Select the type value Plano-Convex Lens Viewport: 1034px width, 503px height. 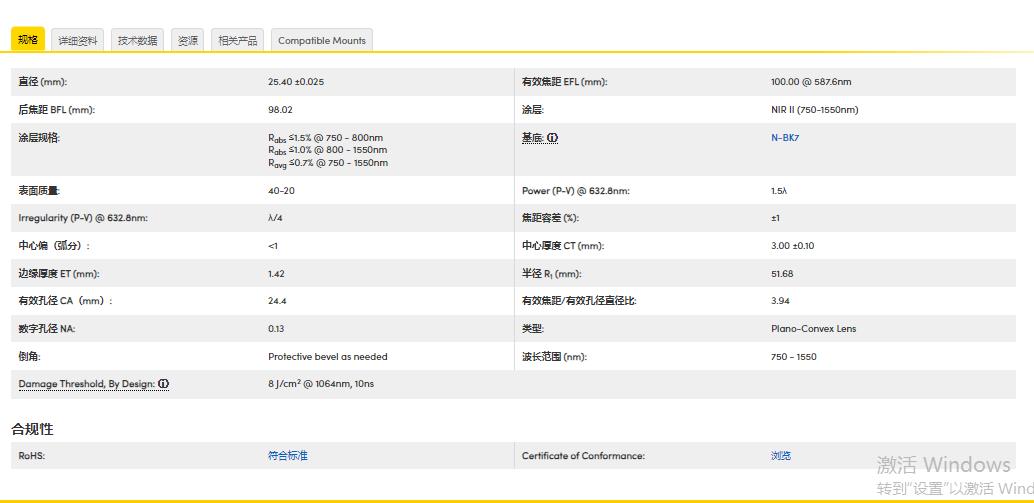tap(814, 328)
